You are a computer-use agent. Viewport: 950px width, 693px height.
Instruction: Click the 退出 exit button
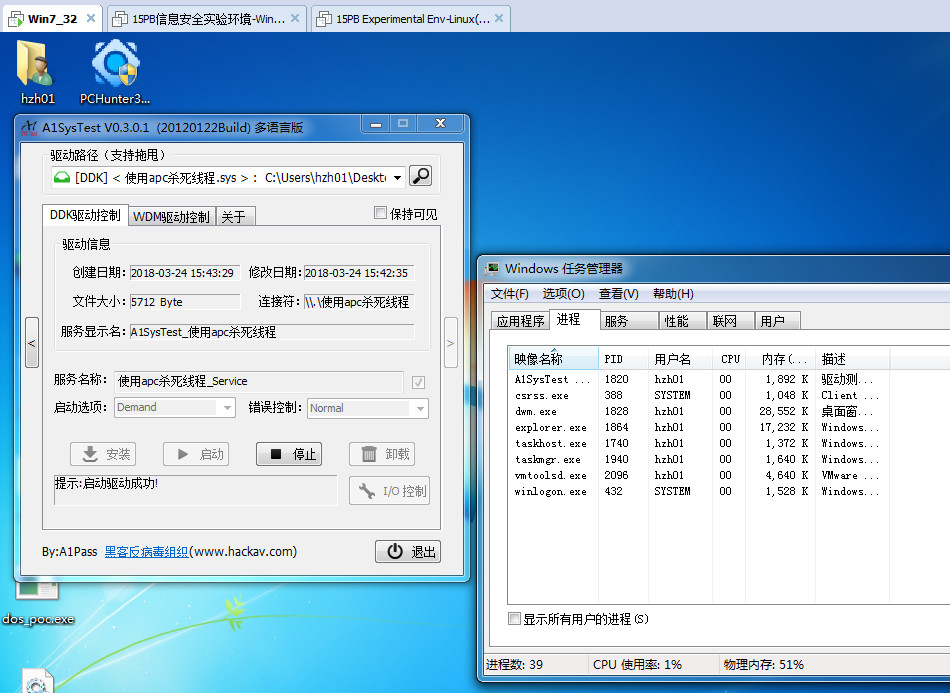pos(408,551)
